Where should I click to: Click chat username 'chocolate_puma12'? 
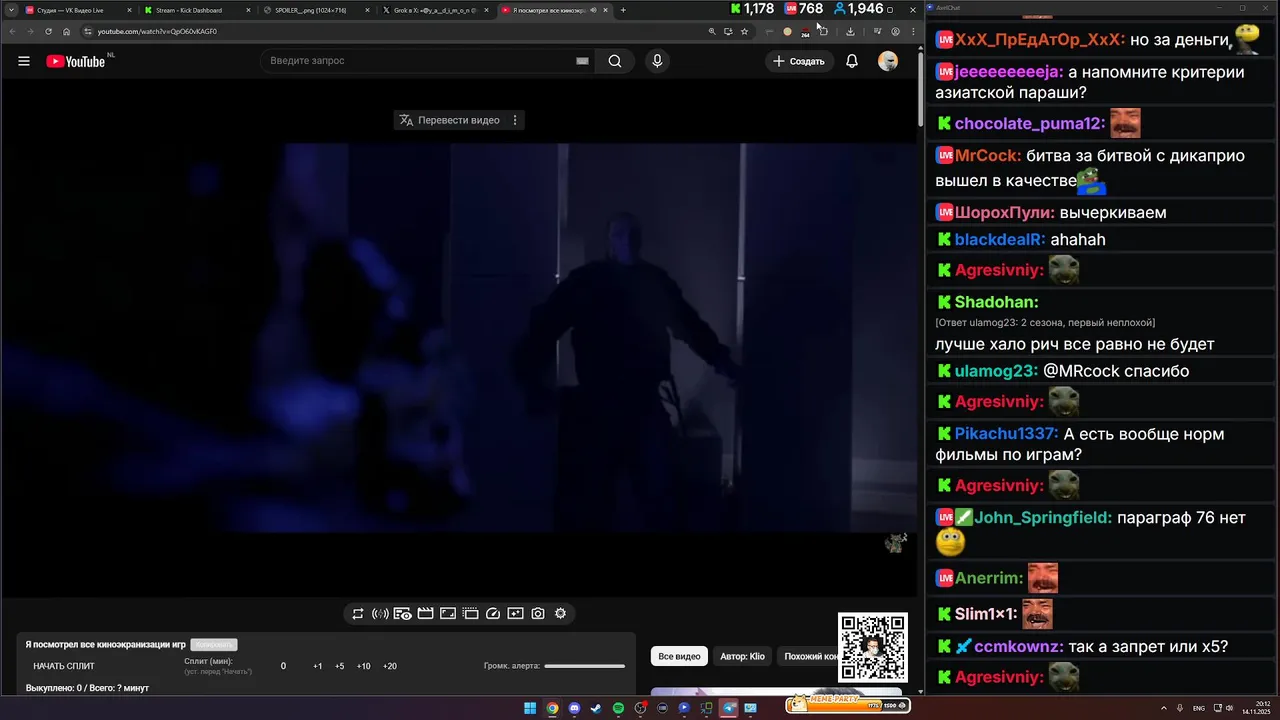pos(1030,124)
